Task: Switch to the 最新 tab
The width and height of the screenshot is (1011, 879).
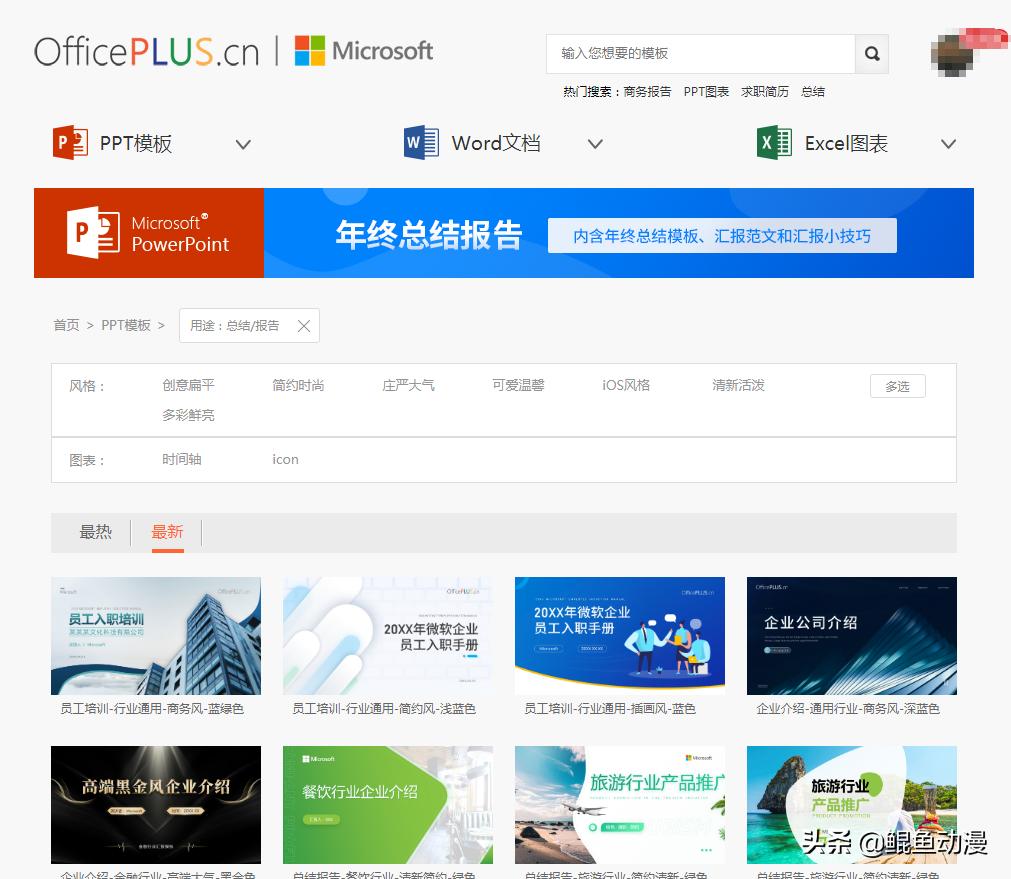Action: coord(168,532)
